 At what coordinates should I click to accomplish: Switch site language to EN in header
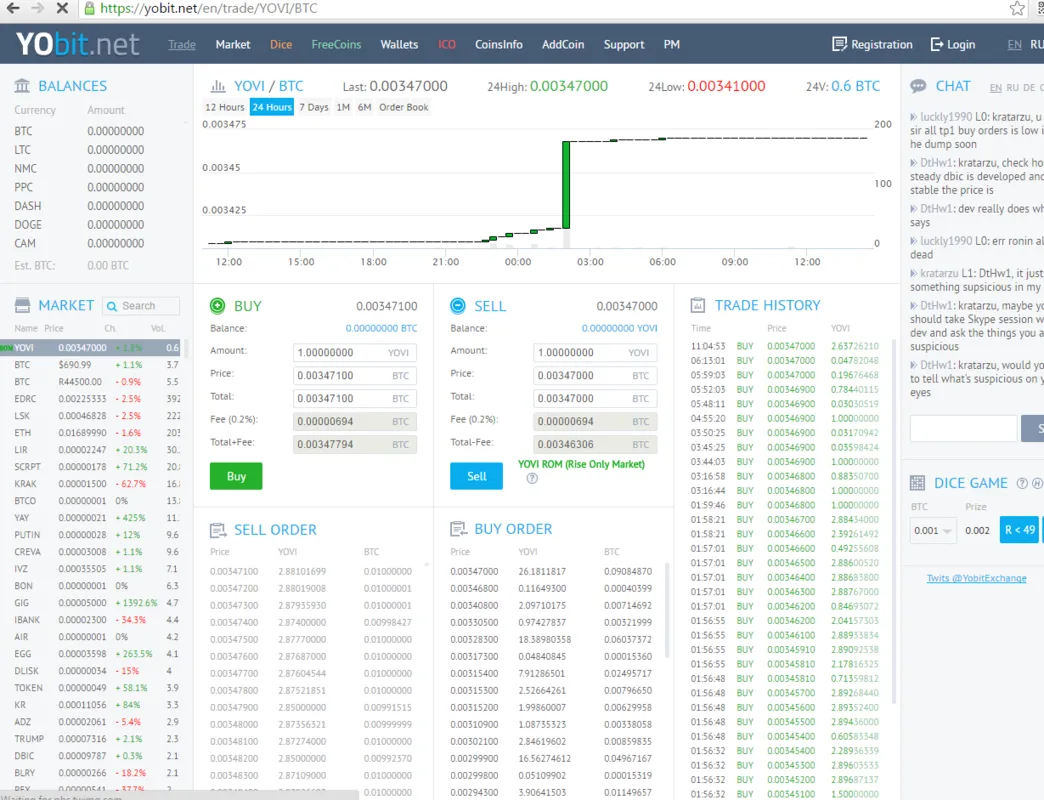[1014, 45]
